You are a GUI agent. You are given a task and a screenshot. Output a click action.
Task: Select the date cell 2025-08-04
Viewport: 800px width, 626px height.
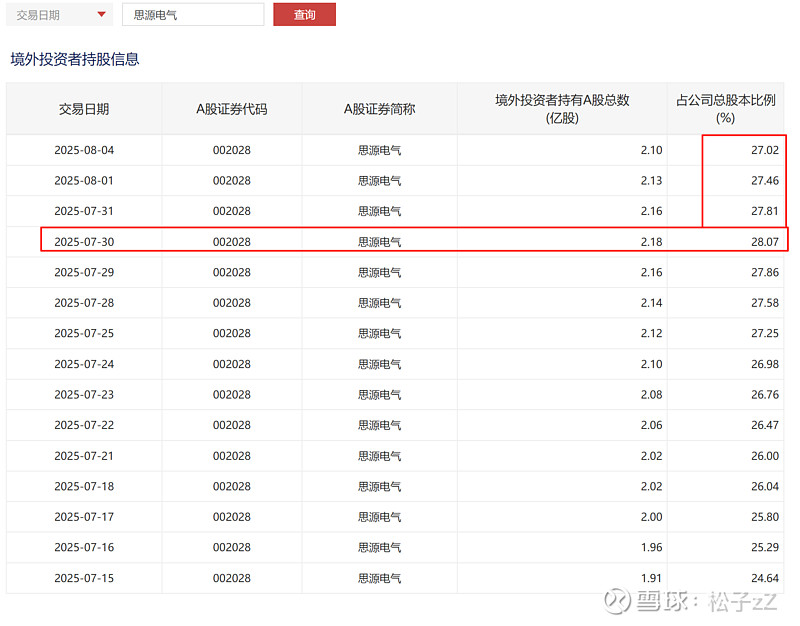click(84, 150)
